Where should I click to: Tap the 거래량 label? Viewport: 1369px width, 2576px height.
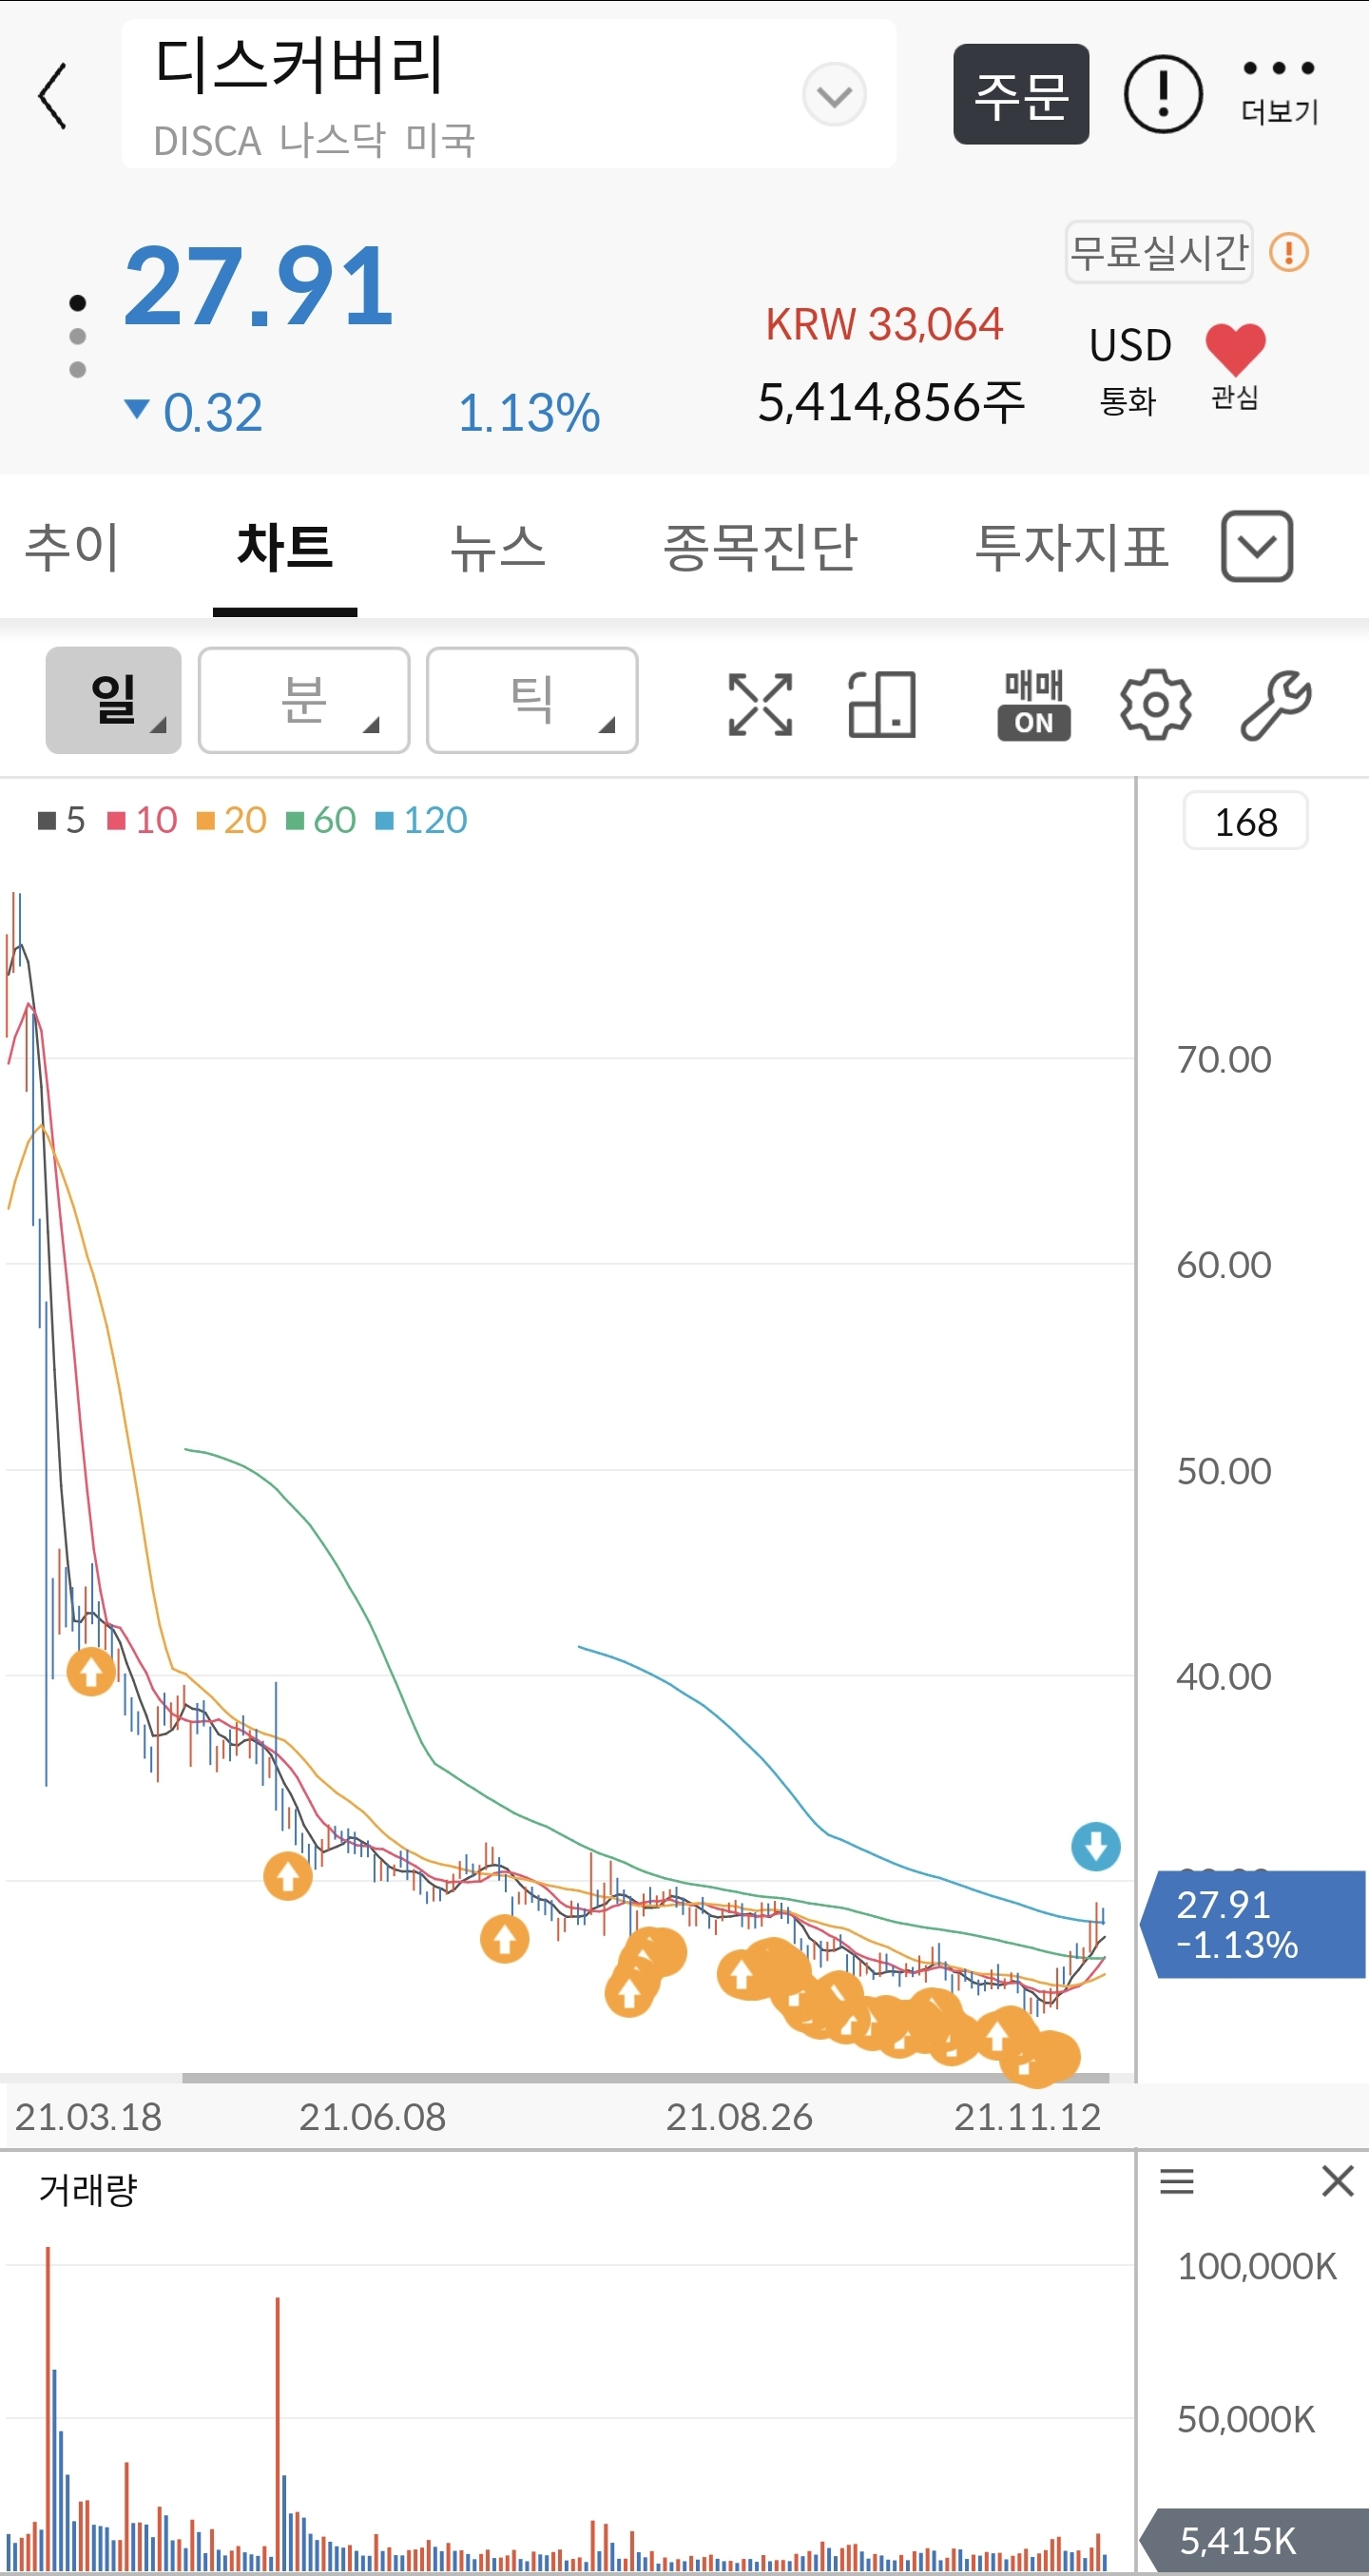click(x=88, y=2190)
